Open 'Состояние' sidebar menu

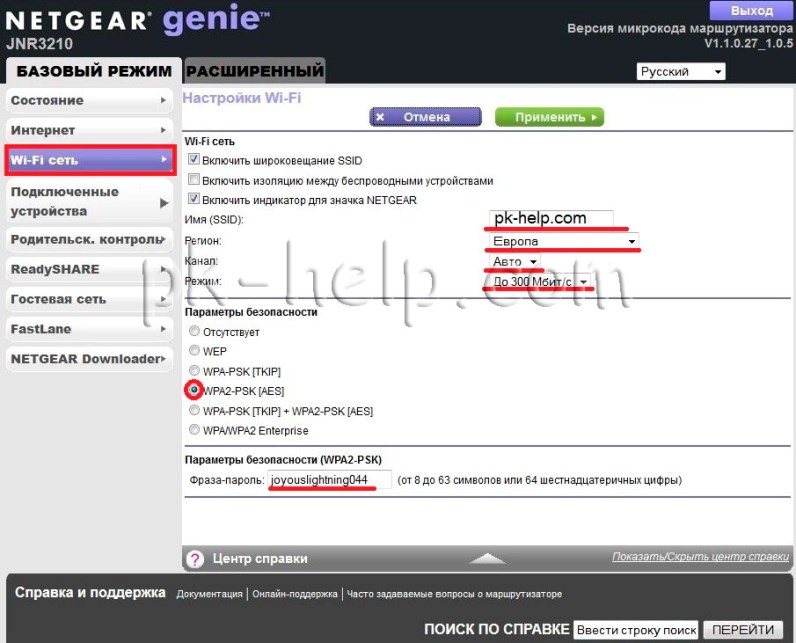[x=89, y=100]
